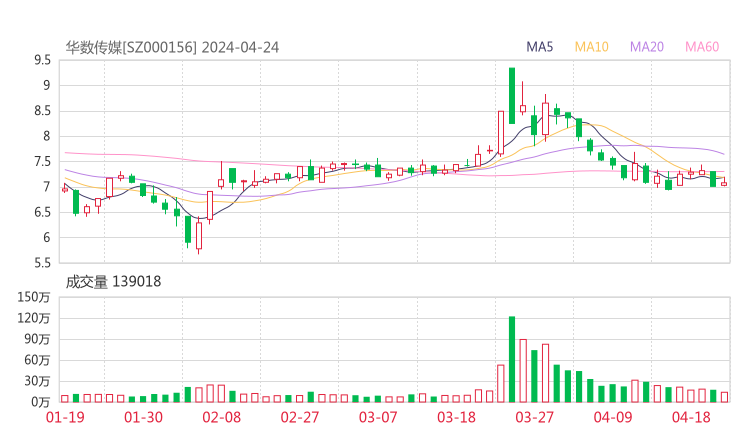The height and width of the screenshot is (440, 740).
Task: Click the 120万 volume axis label
Action: click(x=34, y=318)
